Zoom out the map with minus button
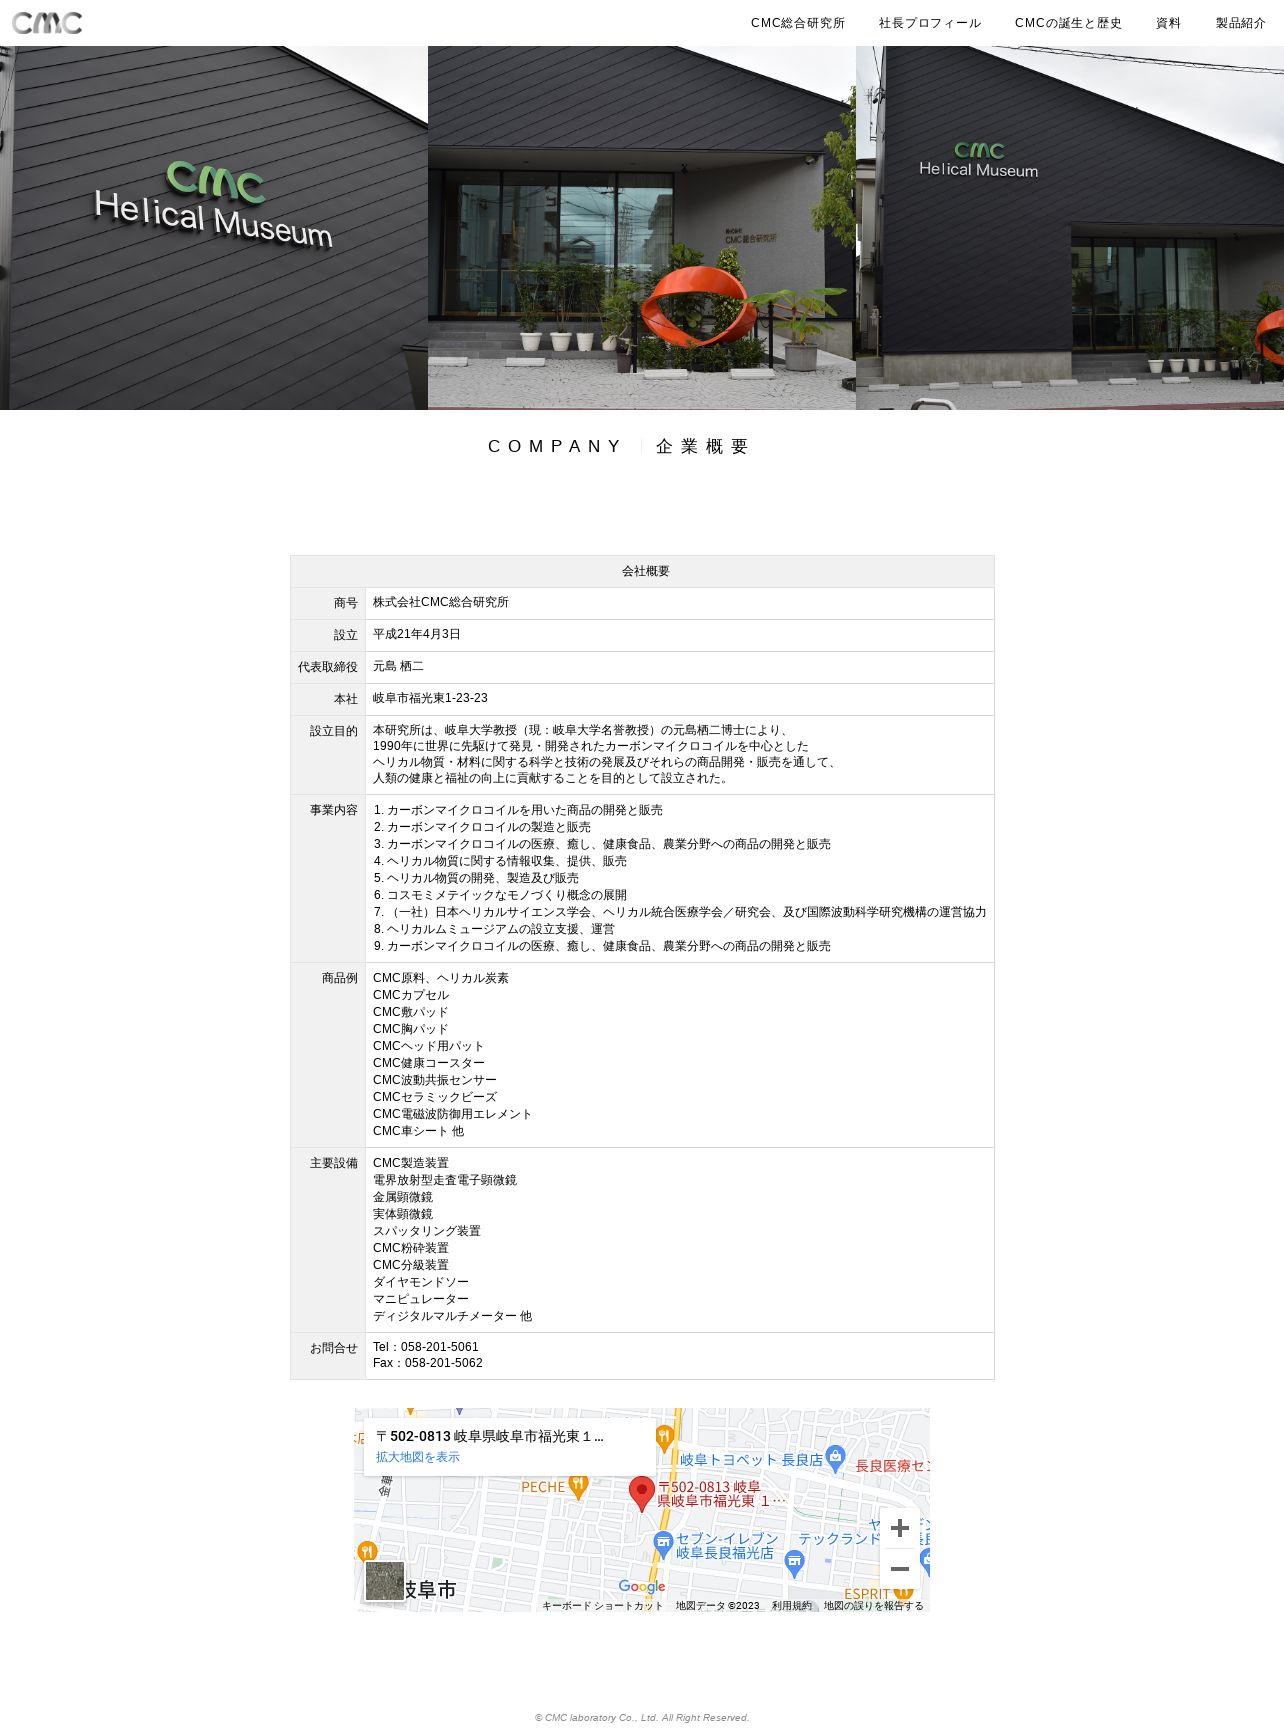1284x1729 pixels. 899,1569
